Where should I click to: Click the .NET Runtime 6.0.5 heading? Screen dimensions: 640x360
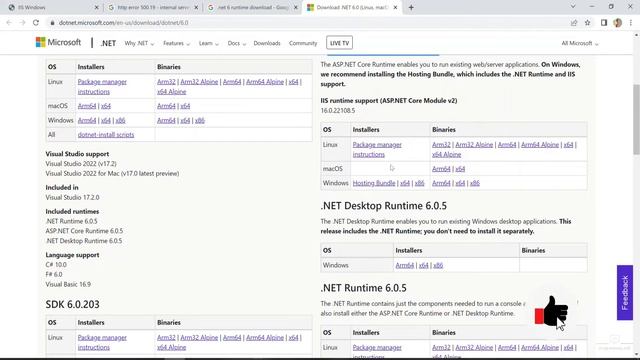[364, 288]
